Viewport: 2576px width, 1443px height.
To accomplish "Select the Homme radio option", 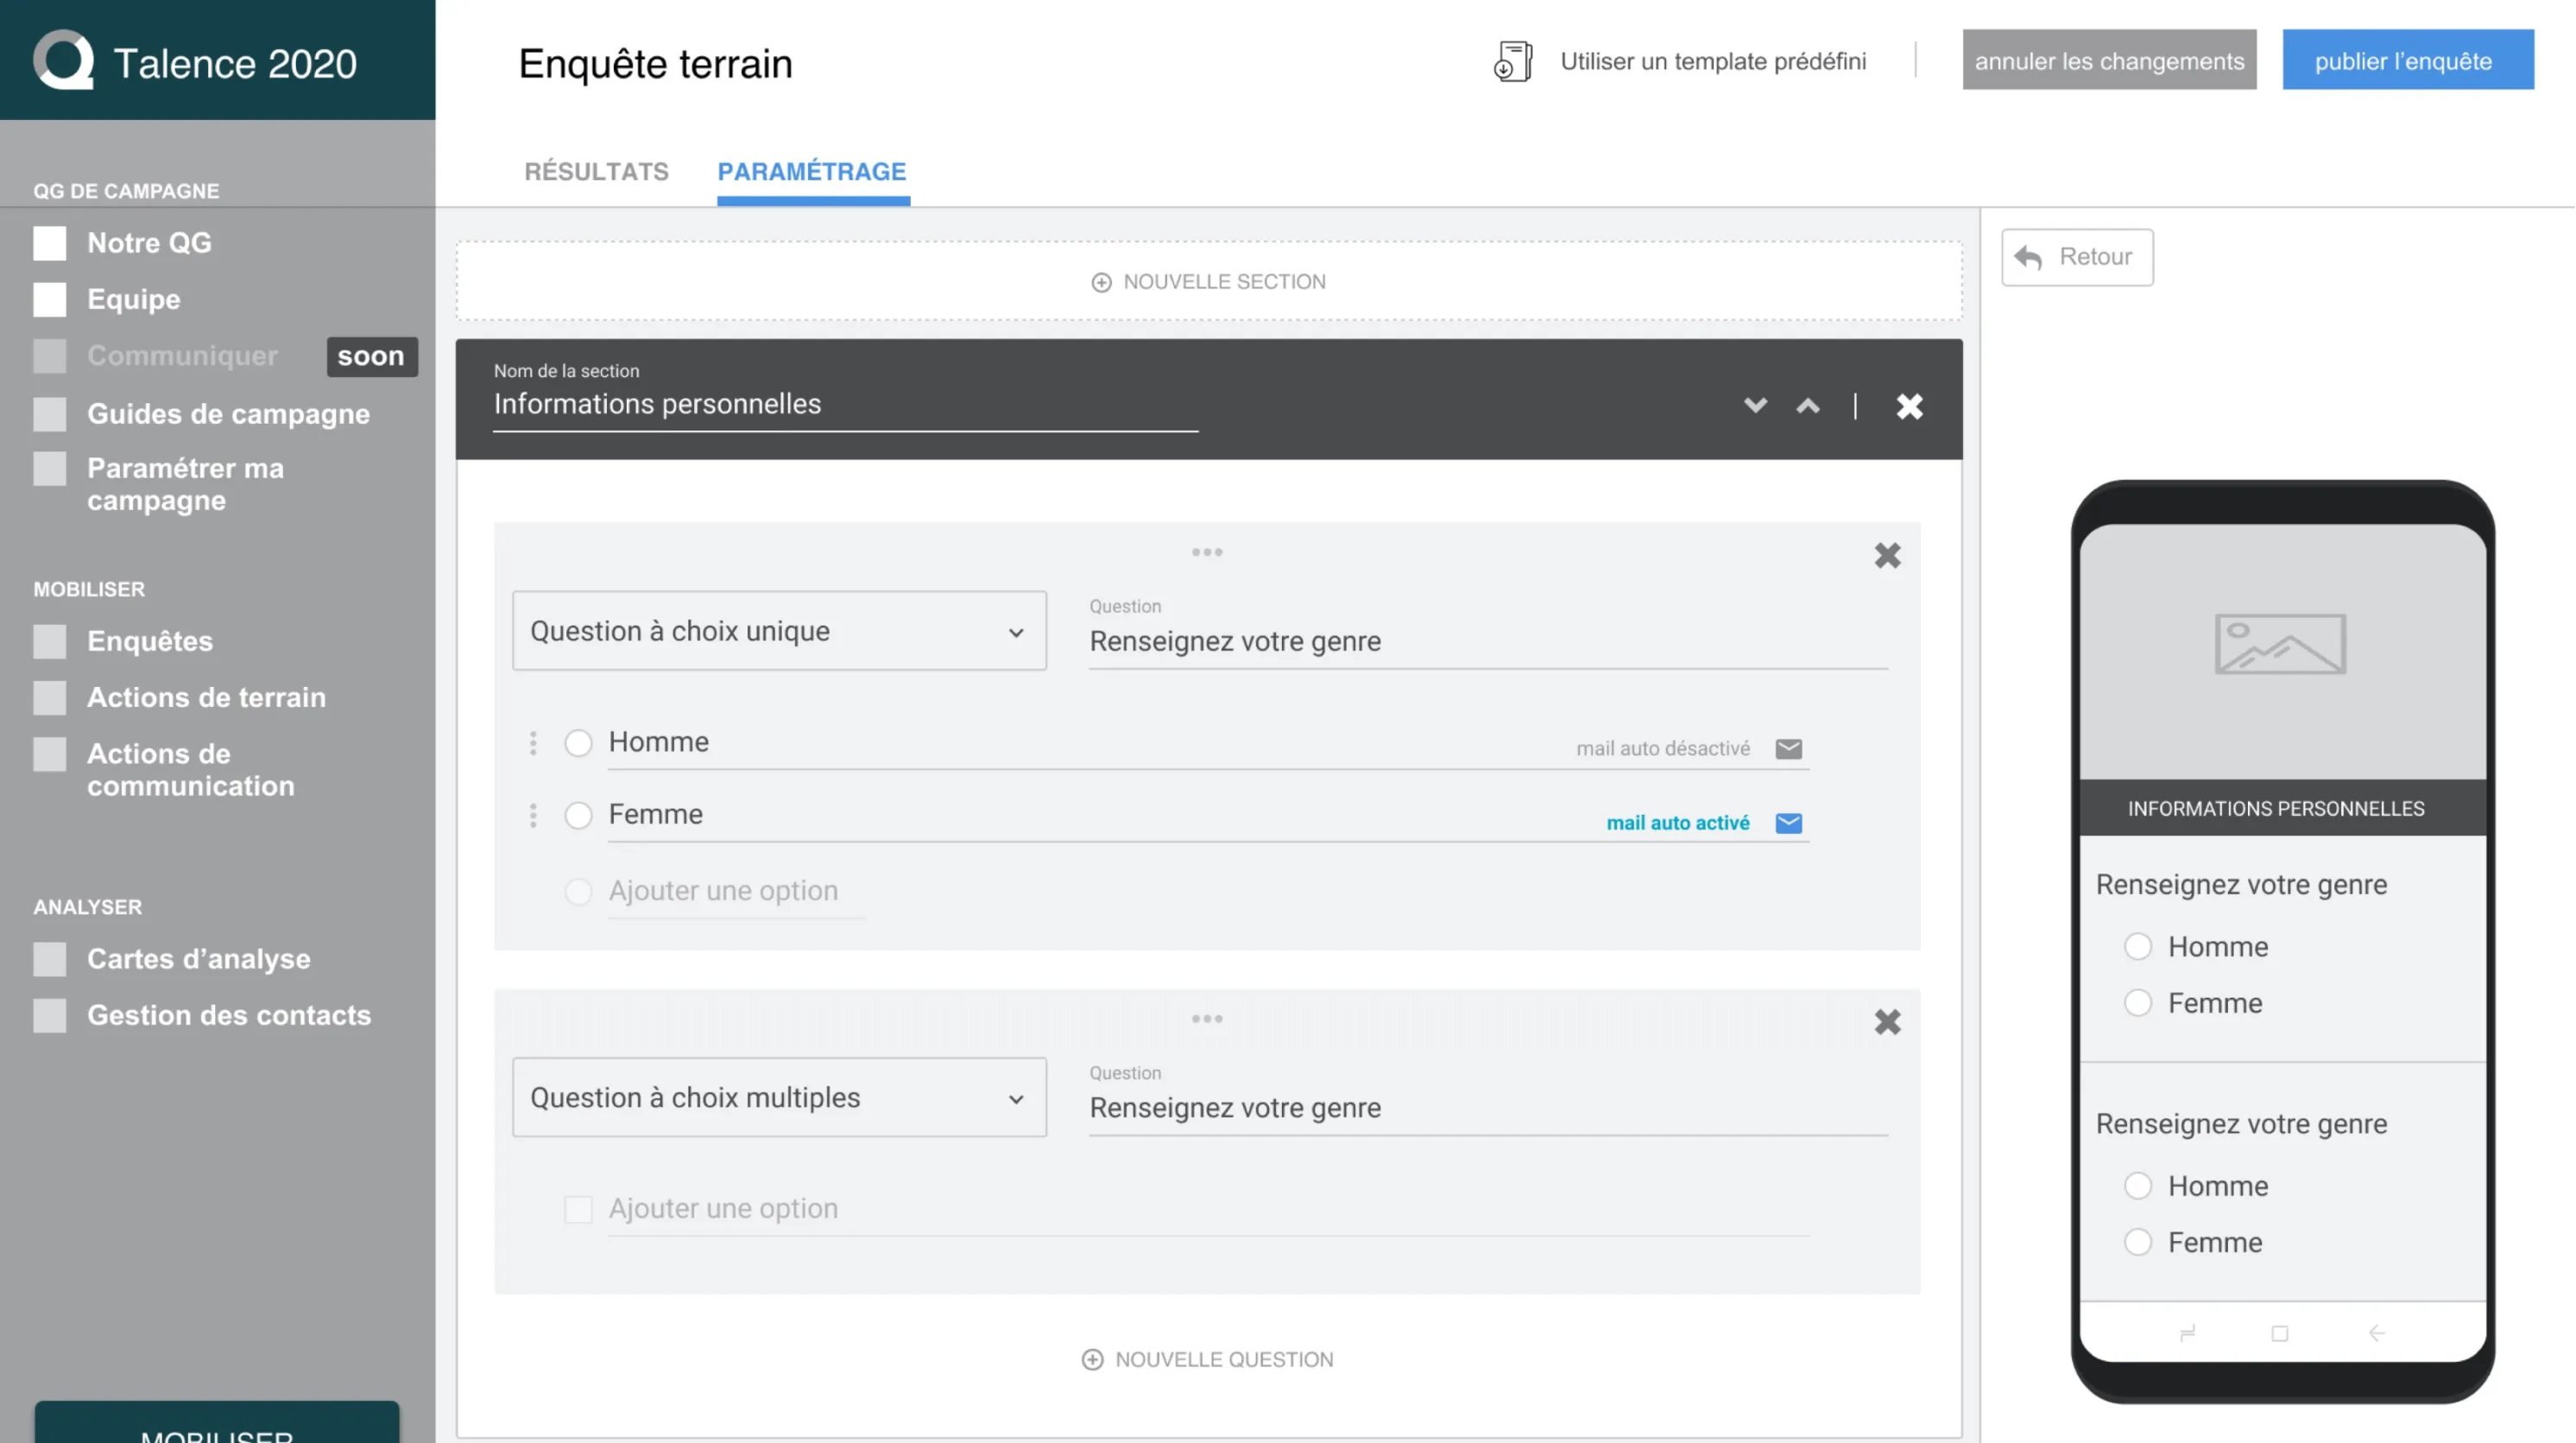I will (578, 743).
